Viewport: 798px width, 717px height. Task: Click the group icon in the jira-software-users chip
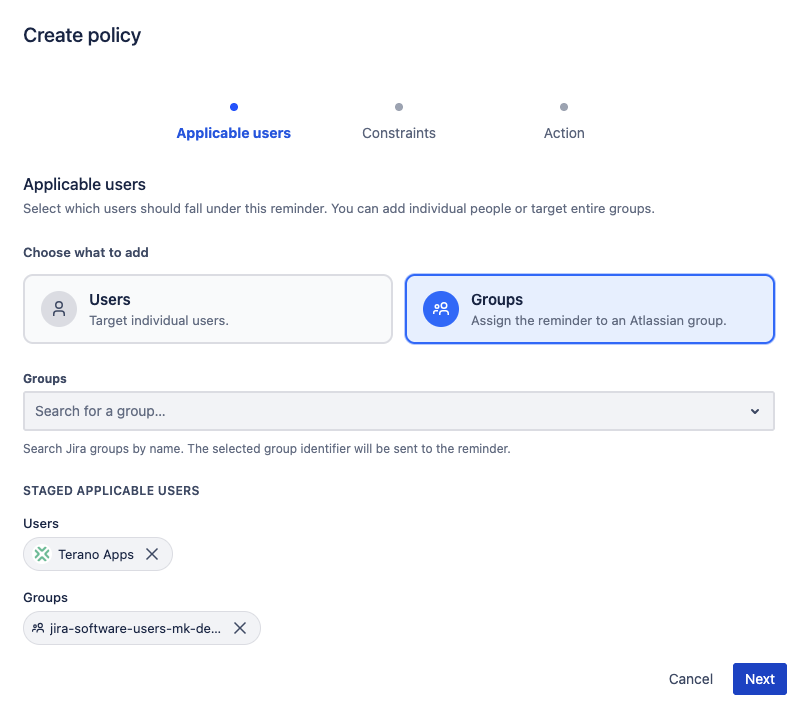tap(38, 628)
